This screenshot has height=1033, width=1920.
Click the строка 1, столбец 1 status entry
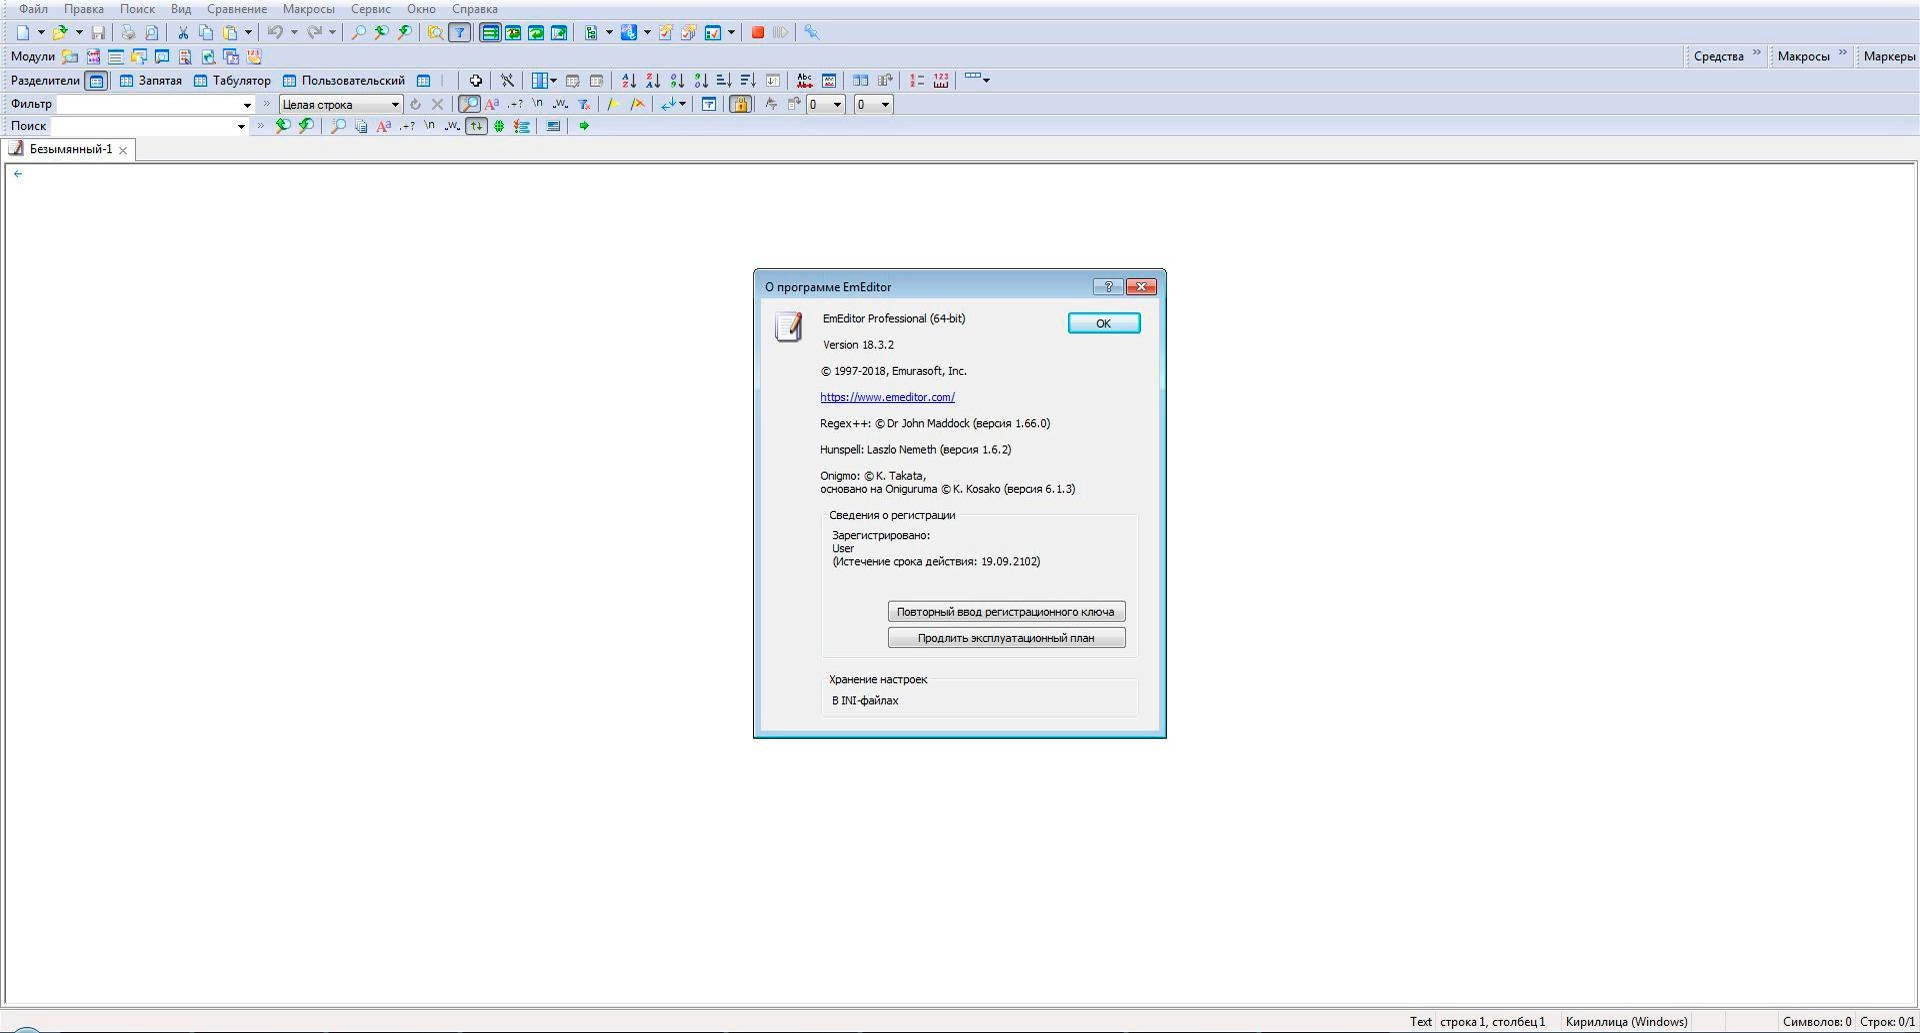pos(1493,1021)
